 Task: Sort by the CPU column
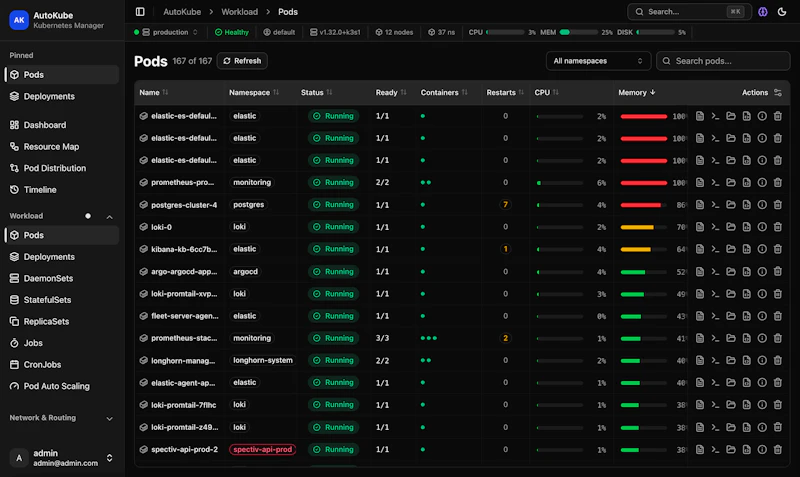(x=546, y=92)
